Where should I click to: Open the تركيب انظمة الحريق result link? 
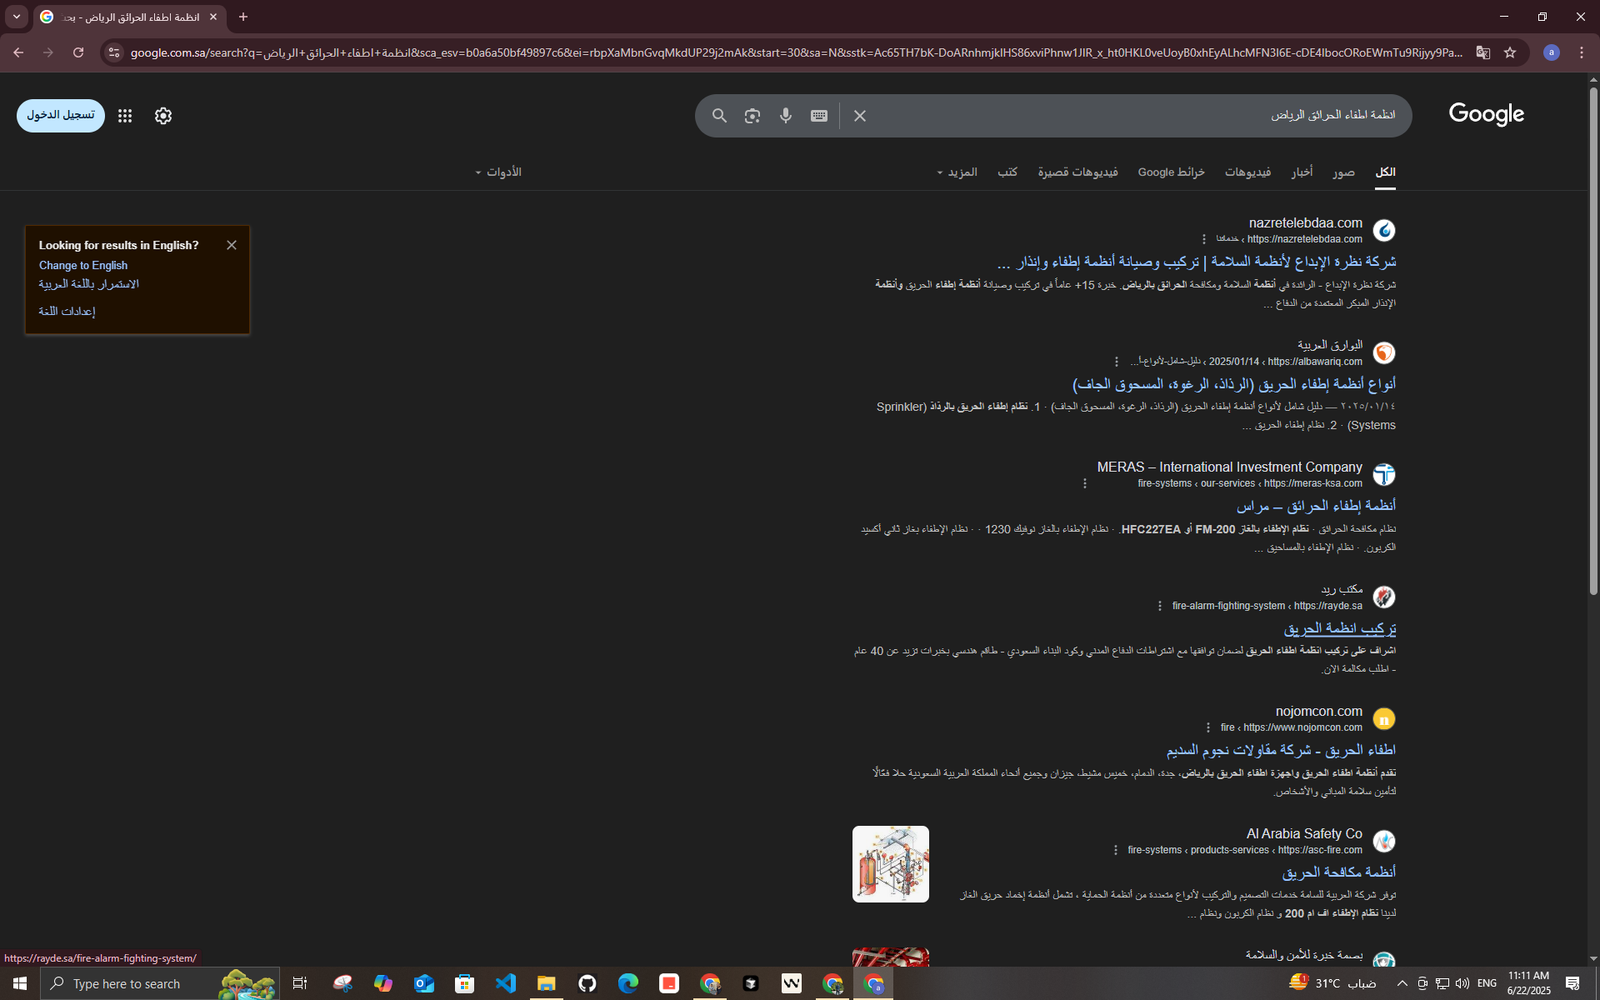click(x=1340, y=629)
